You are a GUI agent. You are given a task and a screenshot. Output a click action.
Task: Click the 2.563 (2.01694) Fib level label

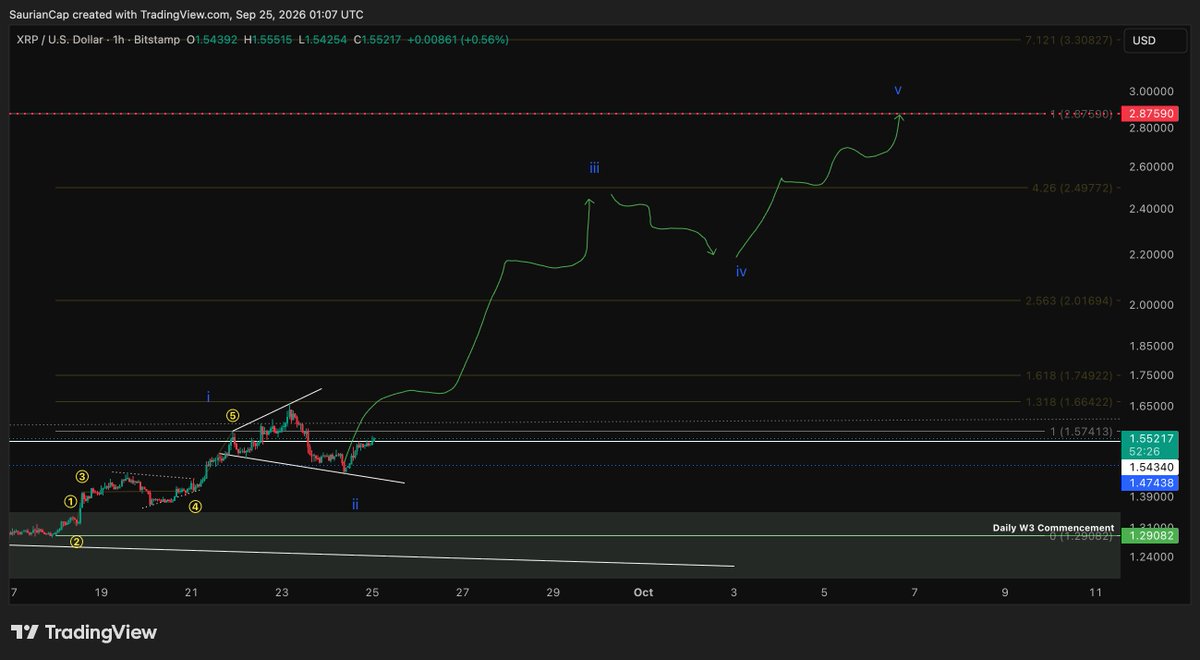click(x=1069, y=301)
